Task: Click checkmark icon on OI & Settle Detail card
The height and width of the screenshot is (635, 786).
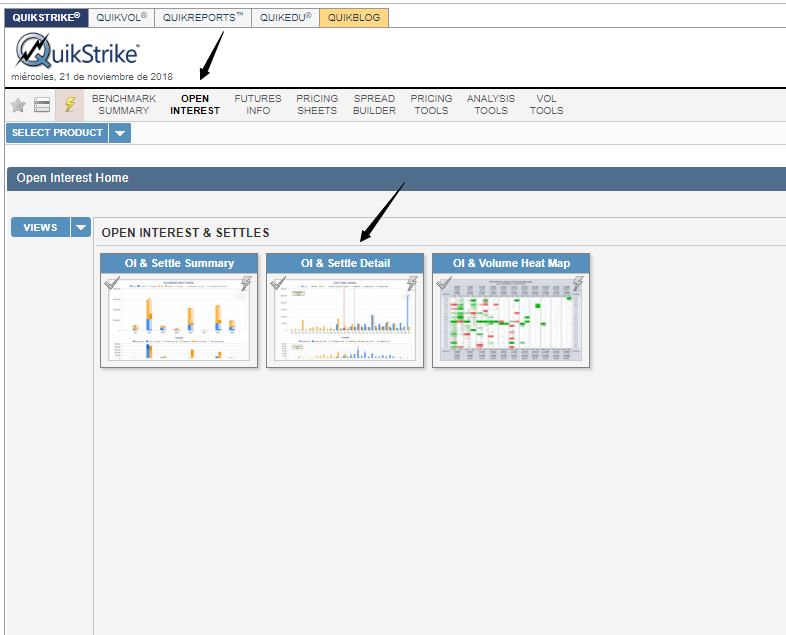Action: [x=278, y=283]
